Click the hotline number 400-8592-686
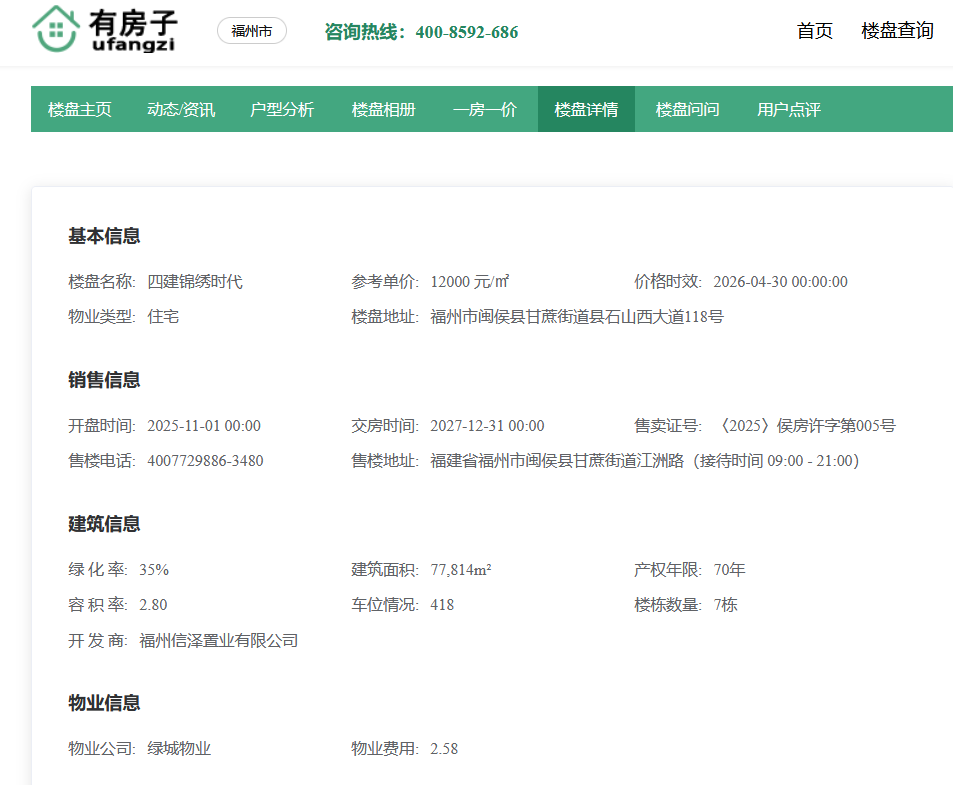 [466, 32]
